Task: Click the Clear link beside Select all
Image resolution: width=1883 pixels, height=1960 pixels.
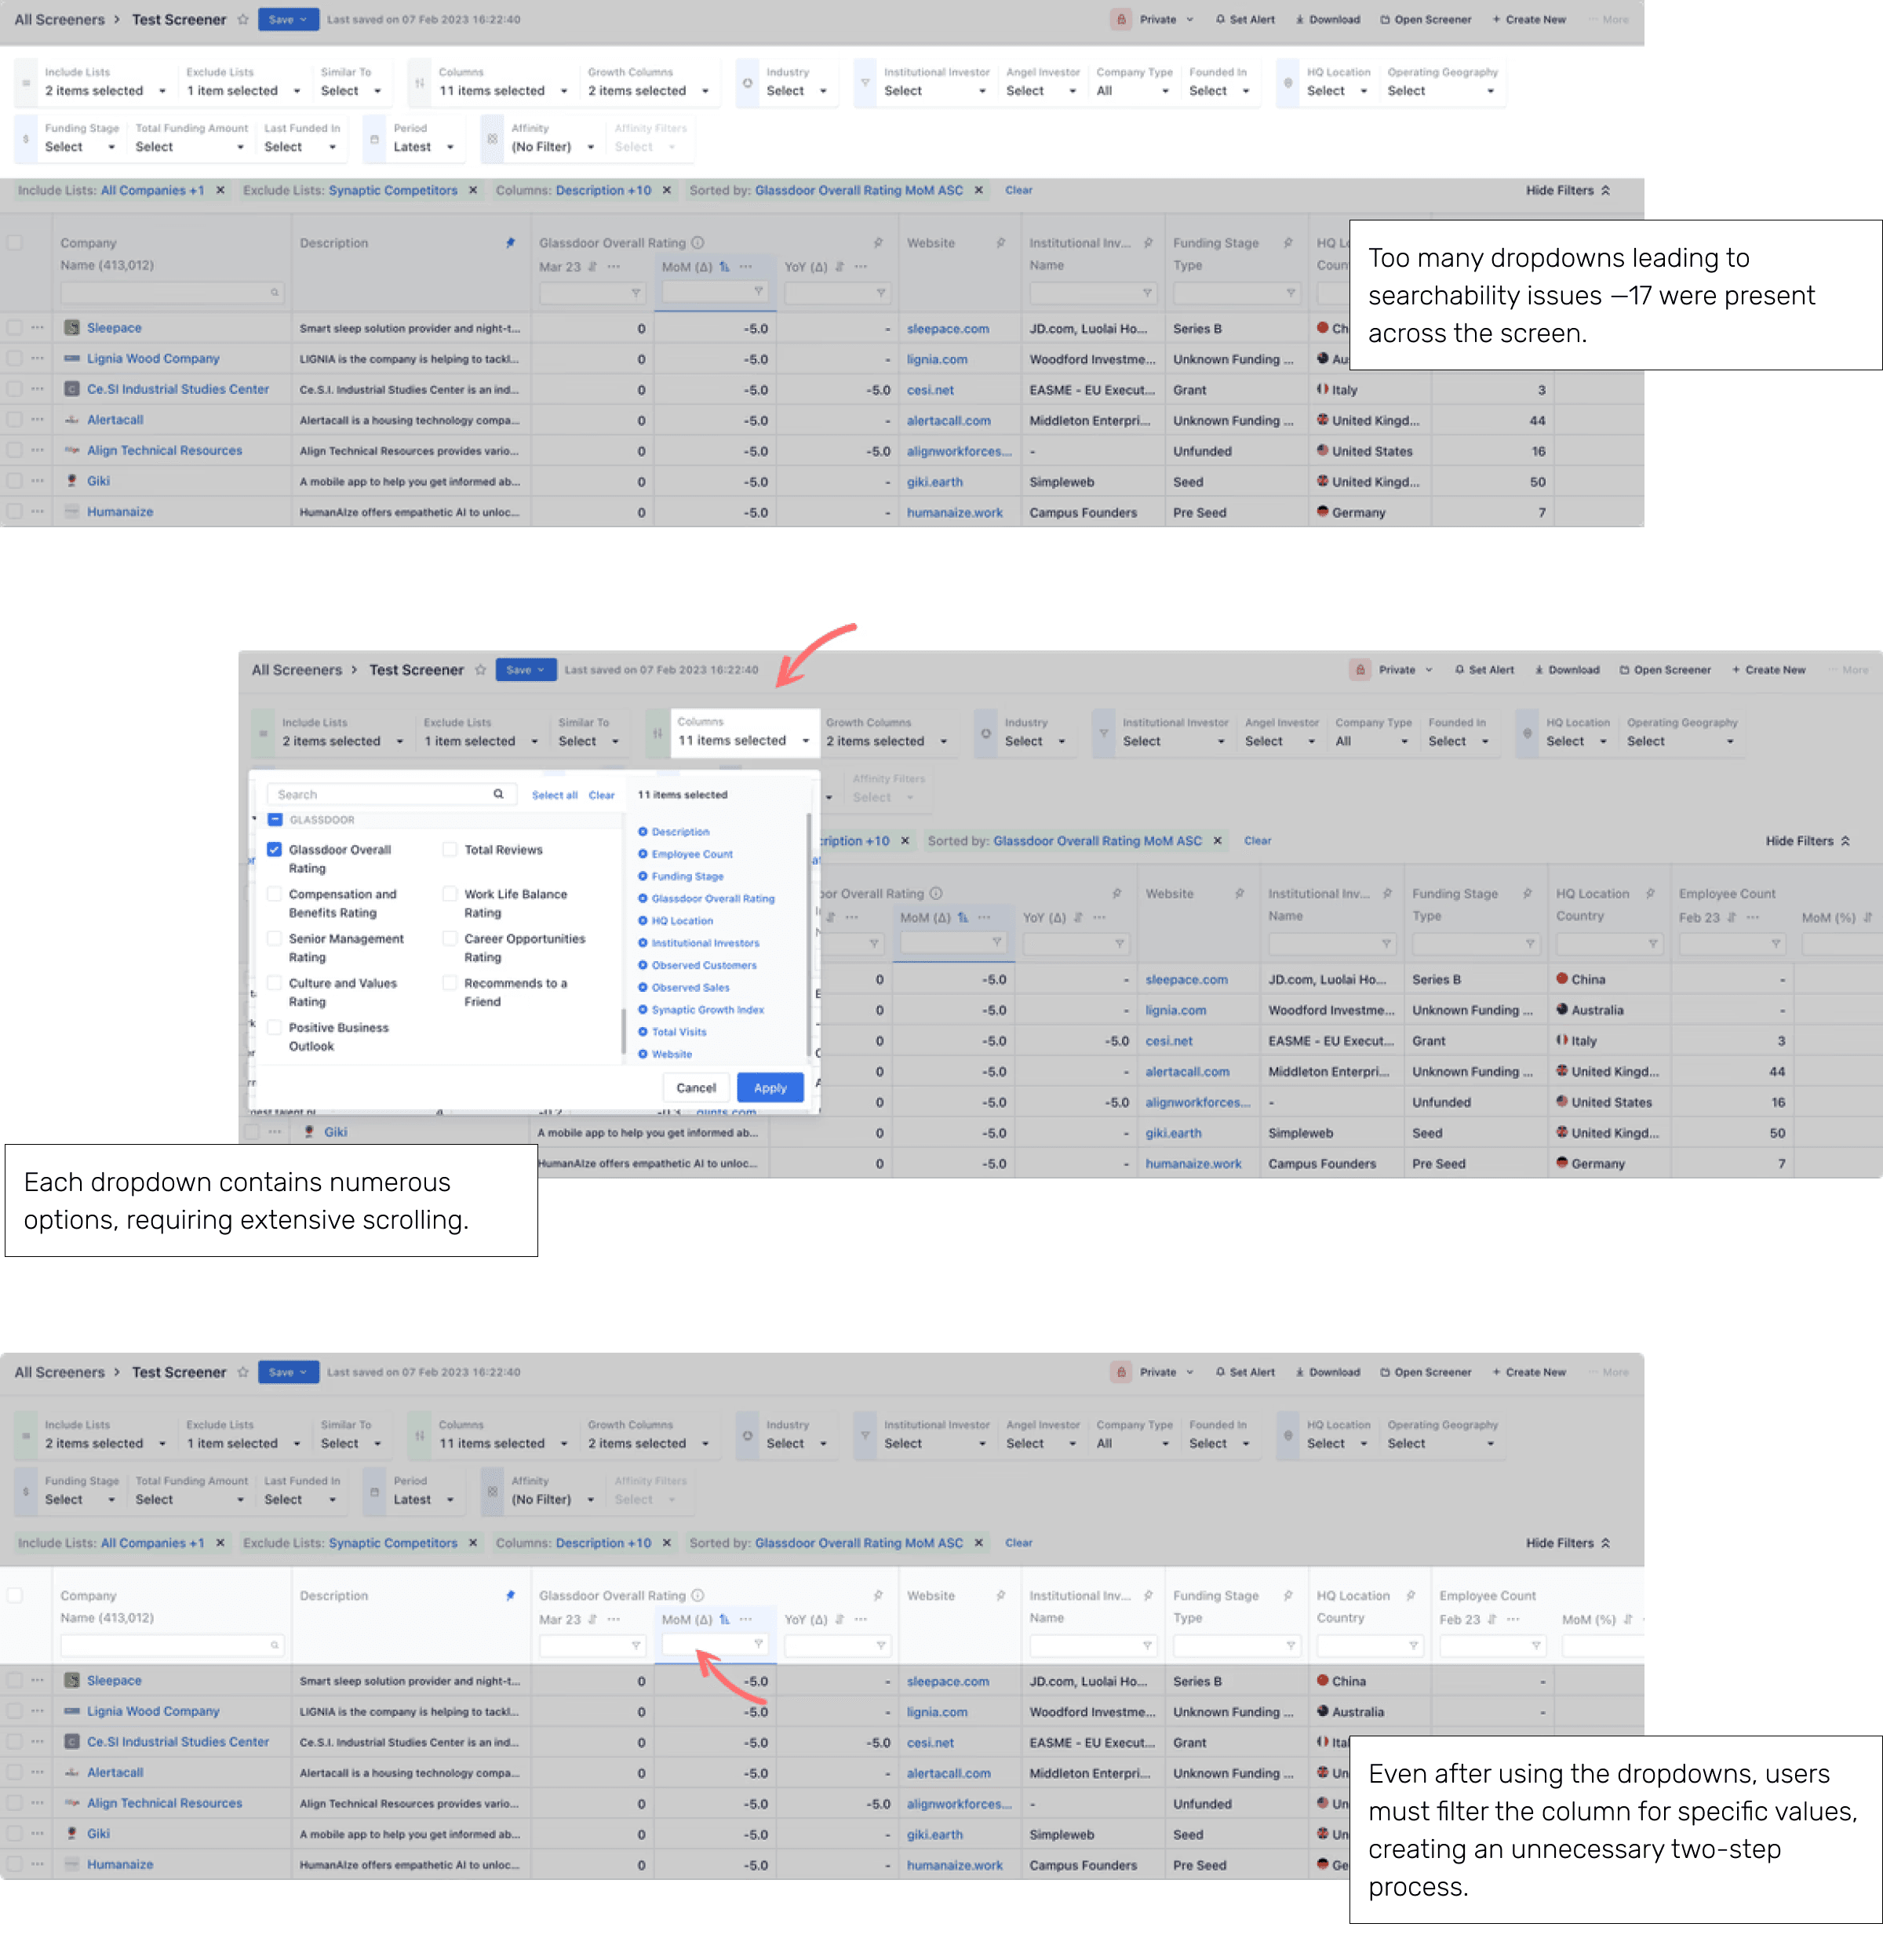Action: click(x=601, y=795)
